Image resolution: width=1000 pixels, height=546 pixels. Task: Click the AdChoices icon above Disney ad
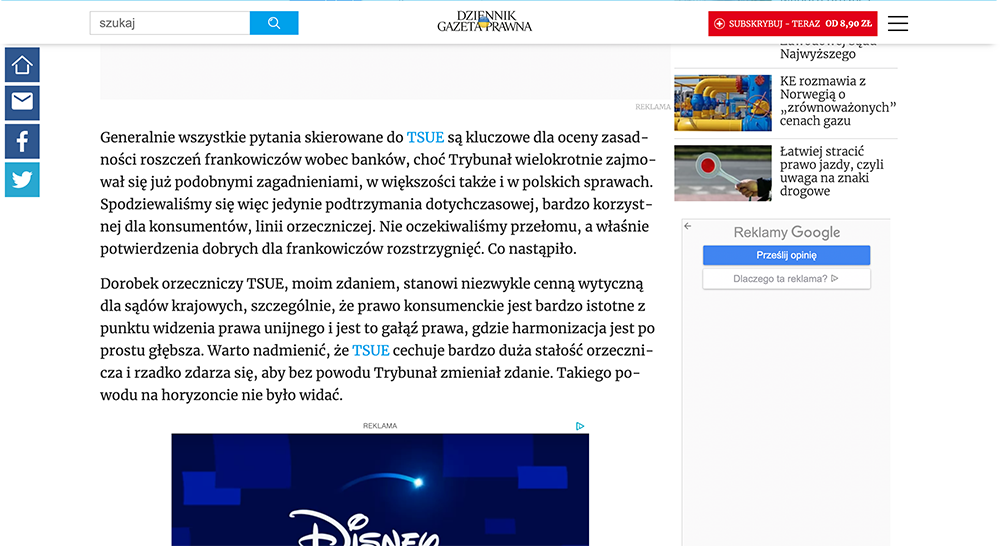[x=580, y=426]
